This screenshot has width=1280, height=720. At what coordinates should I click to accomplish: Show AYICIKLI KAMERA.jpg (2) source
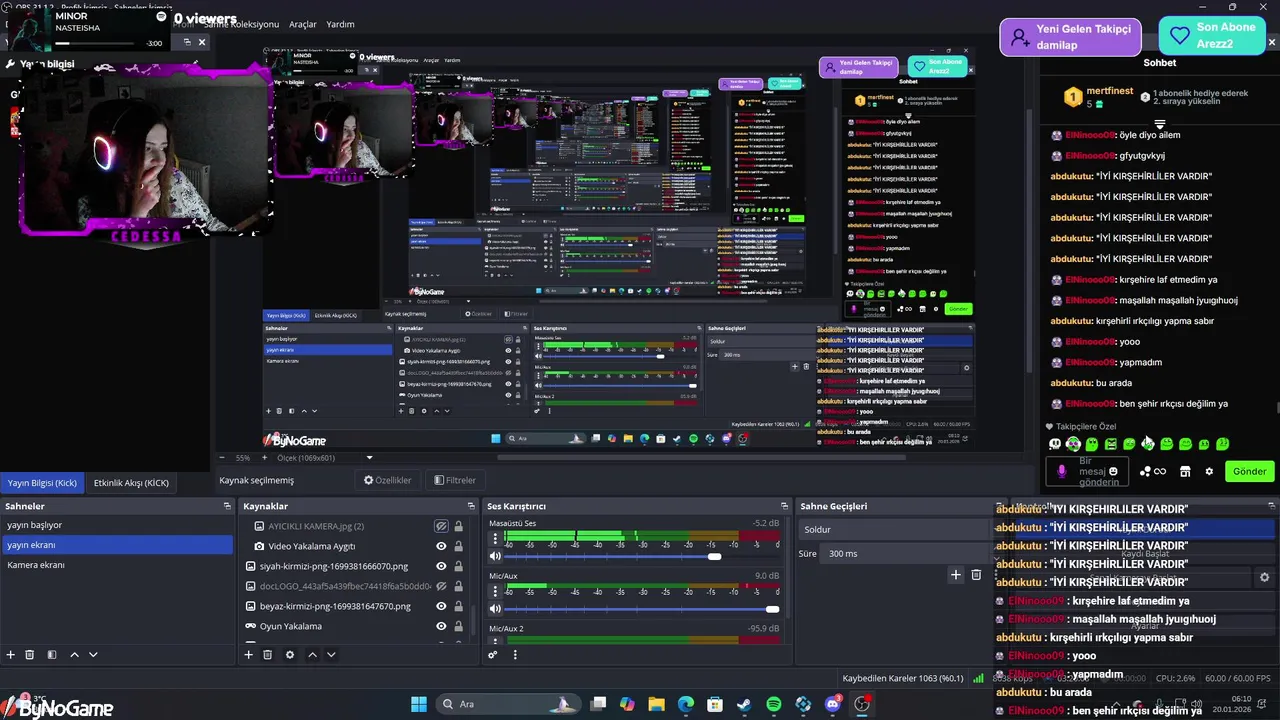click(441, 526)
